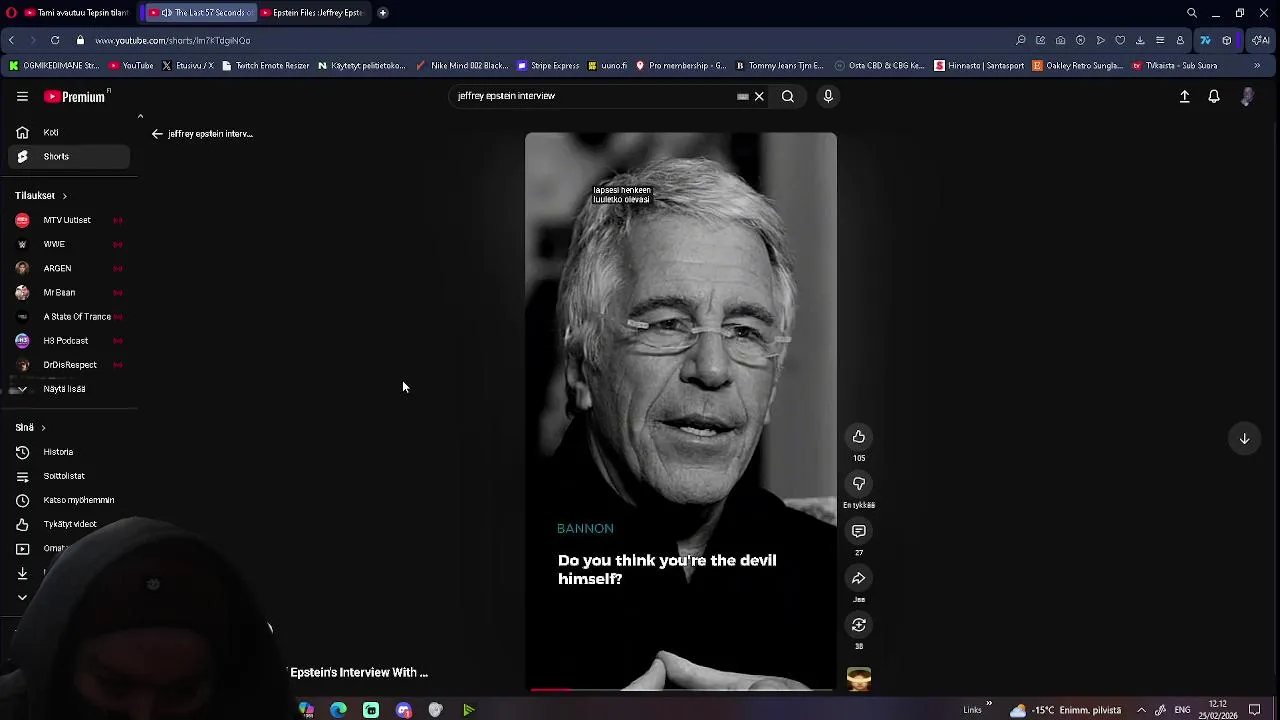Click the search magnifier button
The height and width of the screenshot is (720, 1280).
(x=788, y=96)
